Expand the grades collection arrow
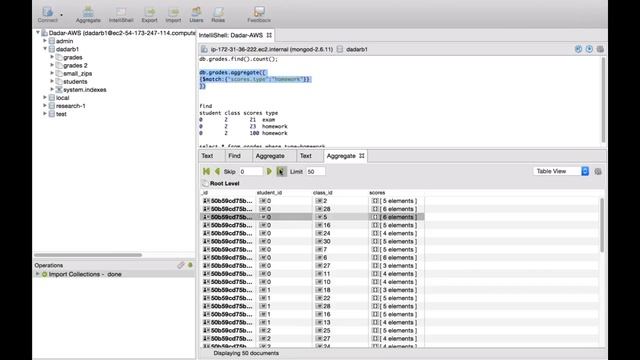 click(x=52, y=57)
